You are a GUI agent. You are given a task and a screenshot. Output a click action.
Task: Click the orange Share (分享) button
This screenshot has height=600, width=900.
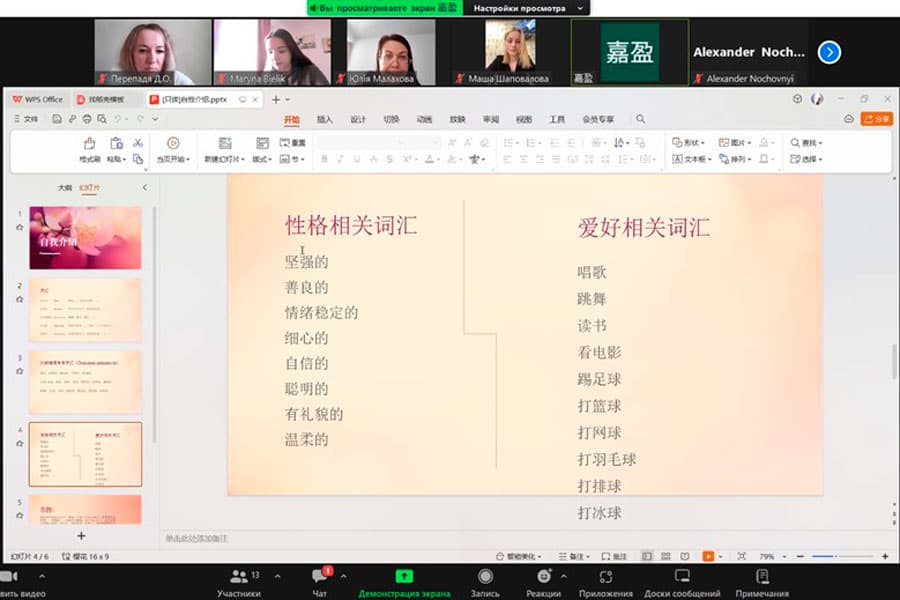pos(876,119)
